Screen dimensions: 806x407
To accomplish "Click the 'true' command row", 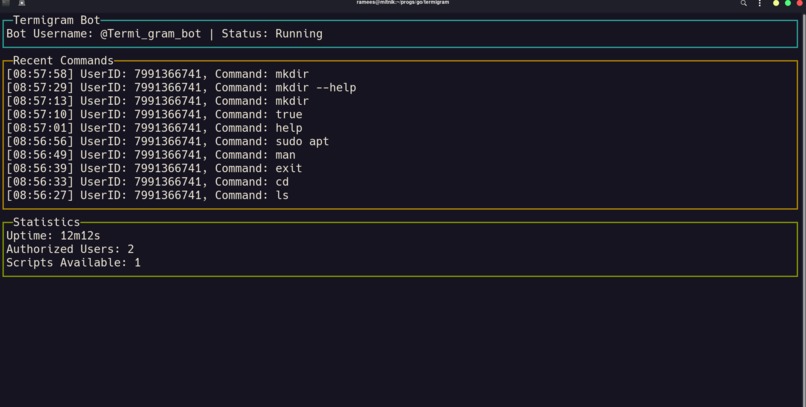I will pyautogui.click(x=154, y=114).
